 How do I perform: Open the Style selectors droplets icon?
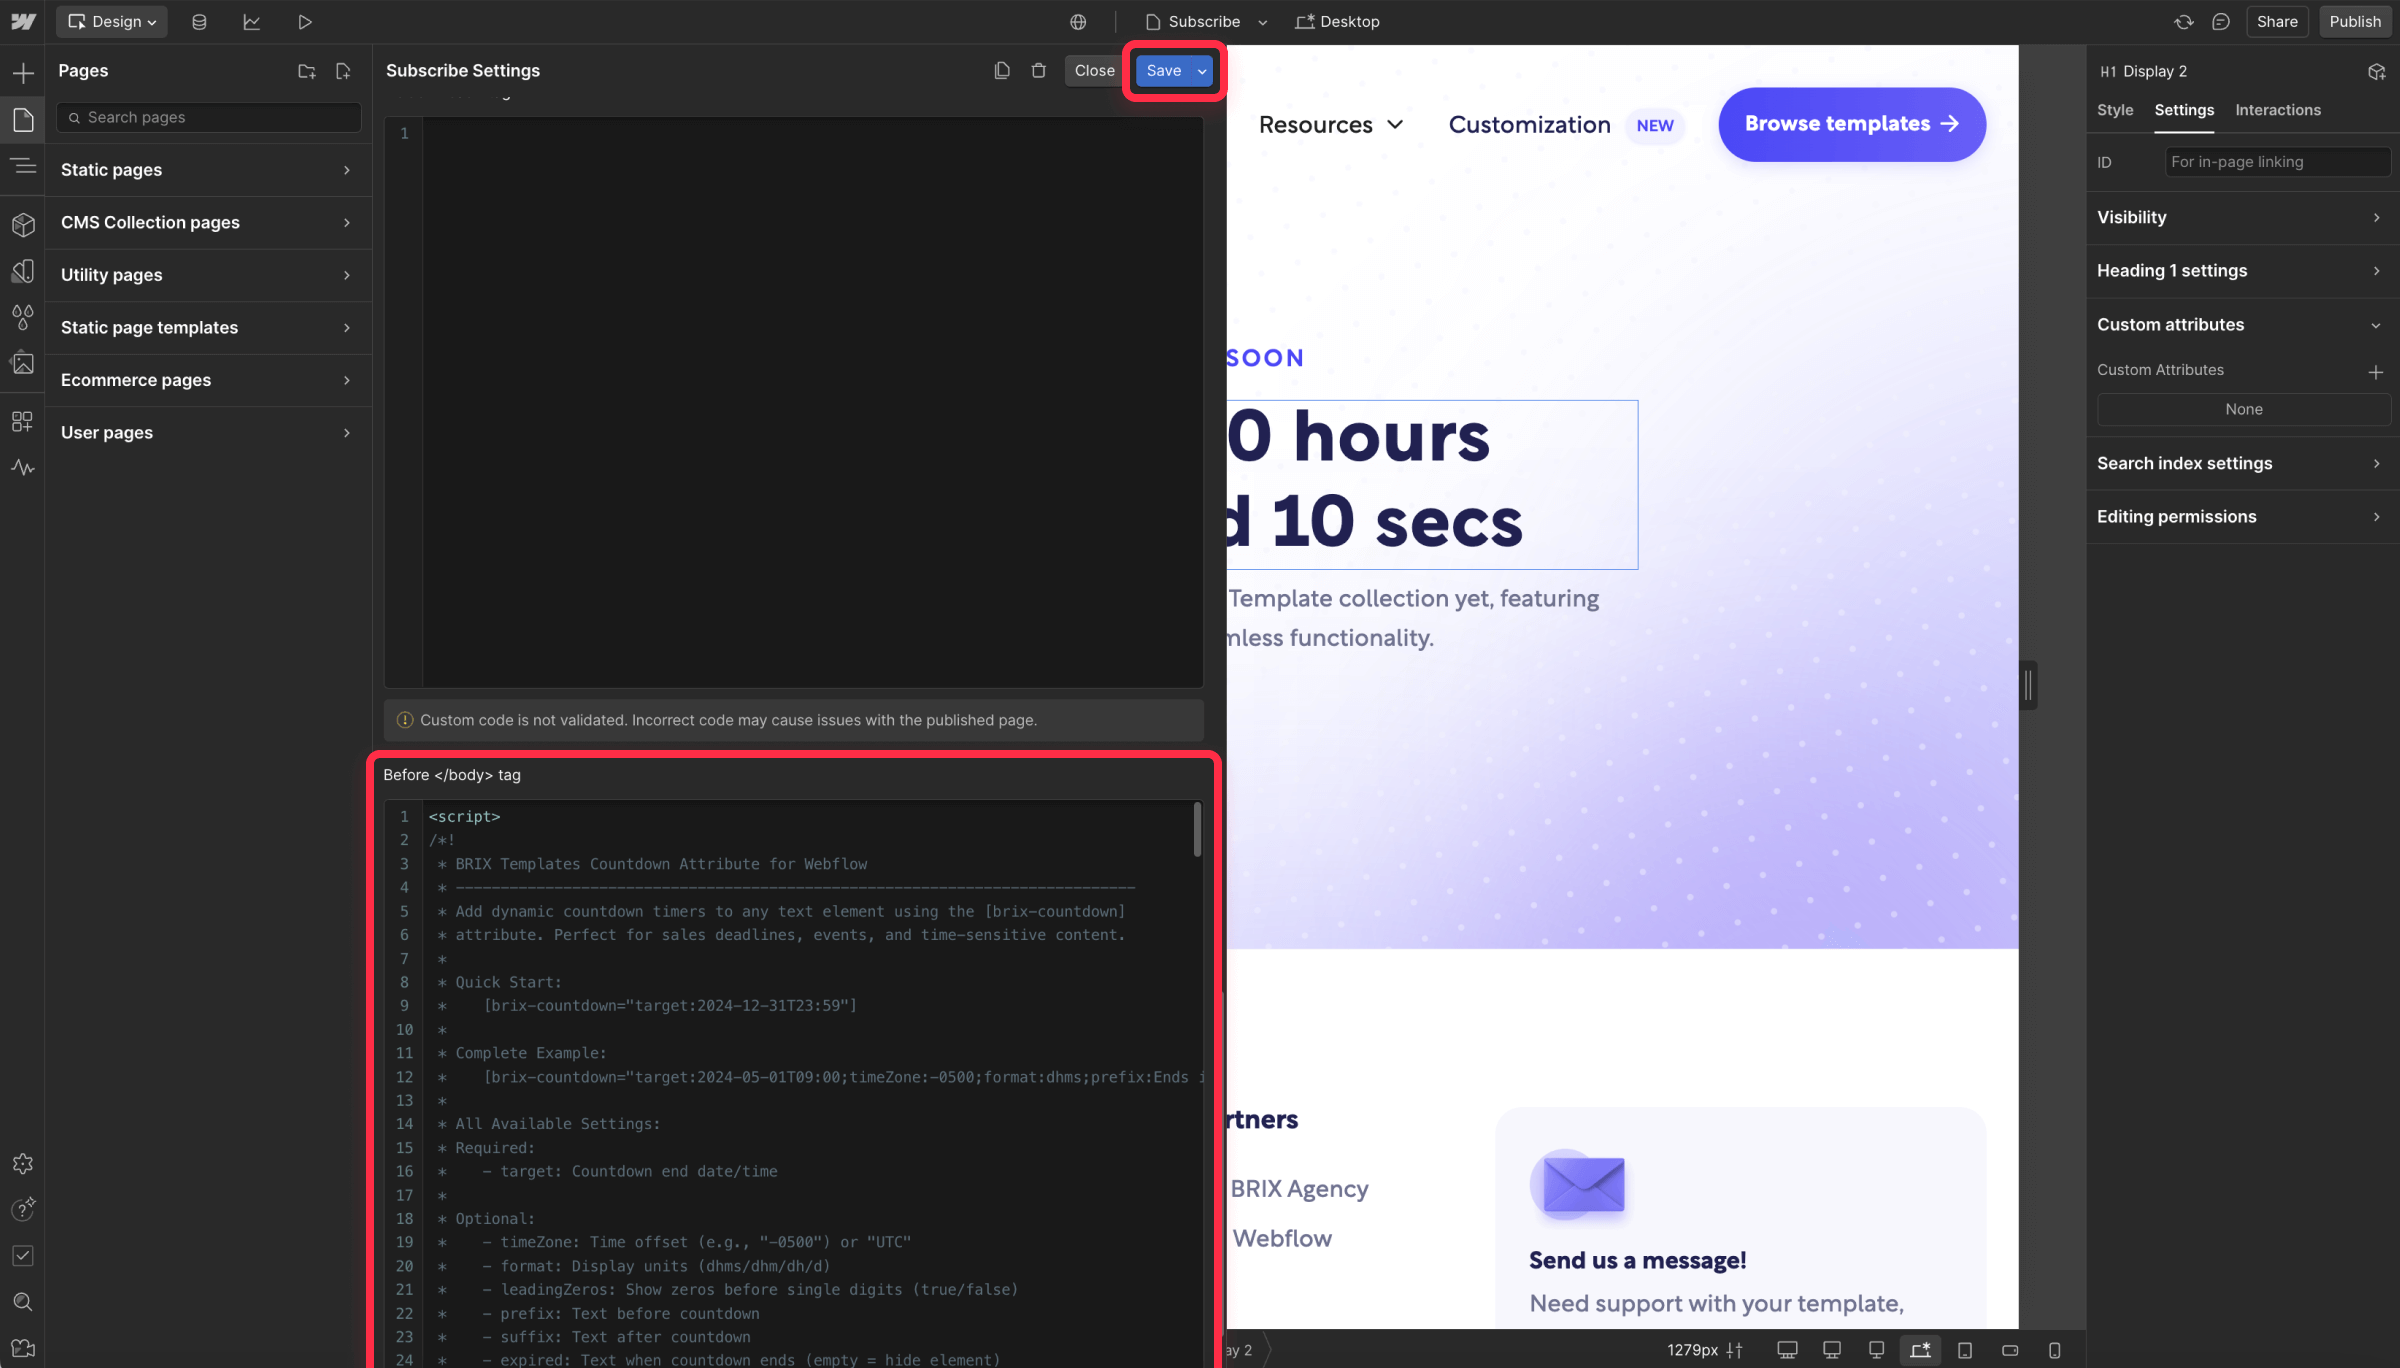coord(23,317)
